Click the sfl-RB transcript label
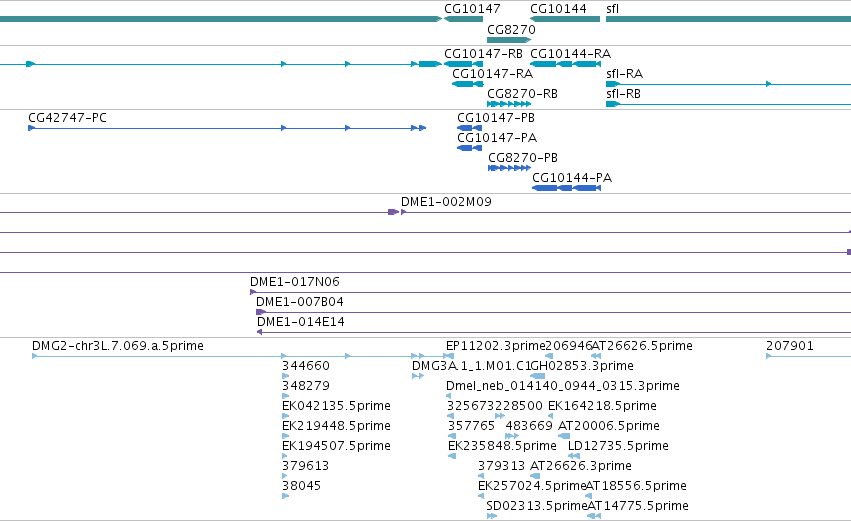The width and height of the screenshot is (851, 521). [623, 94]
